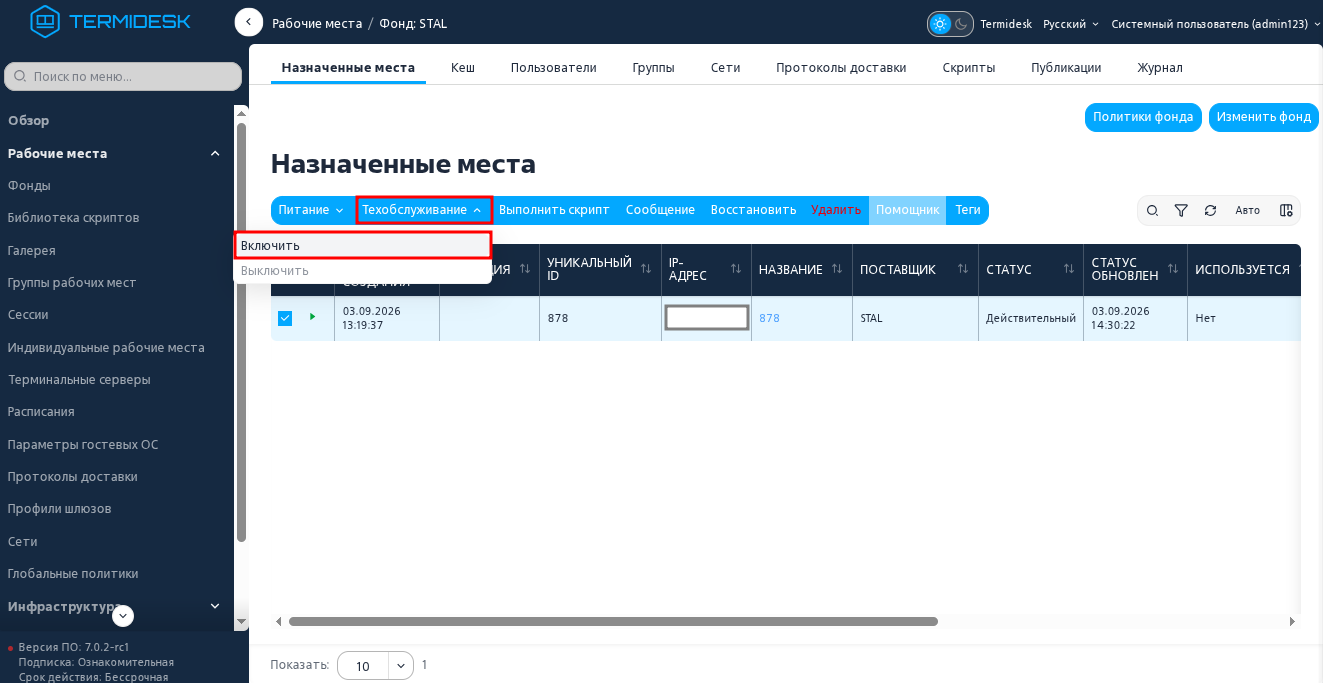The height and width of the screenshot is (683, 1323).
Task: Open the Питание dropdown
Action: point(311,210)
